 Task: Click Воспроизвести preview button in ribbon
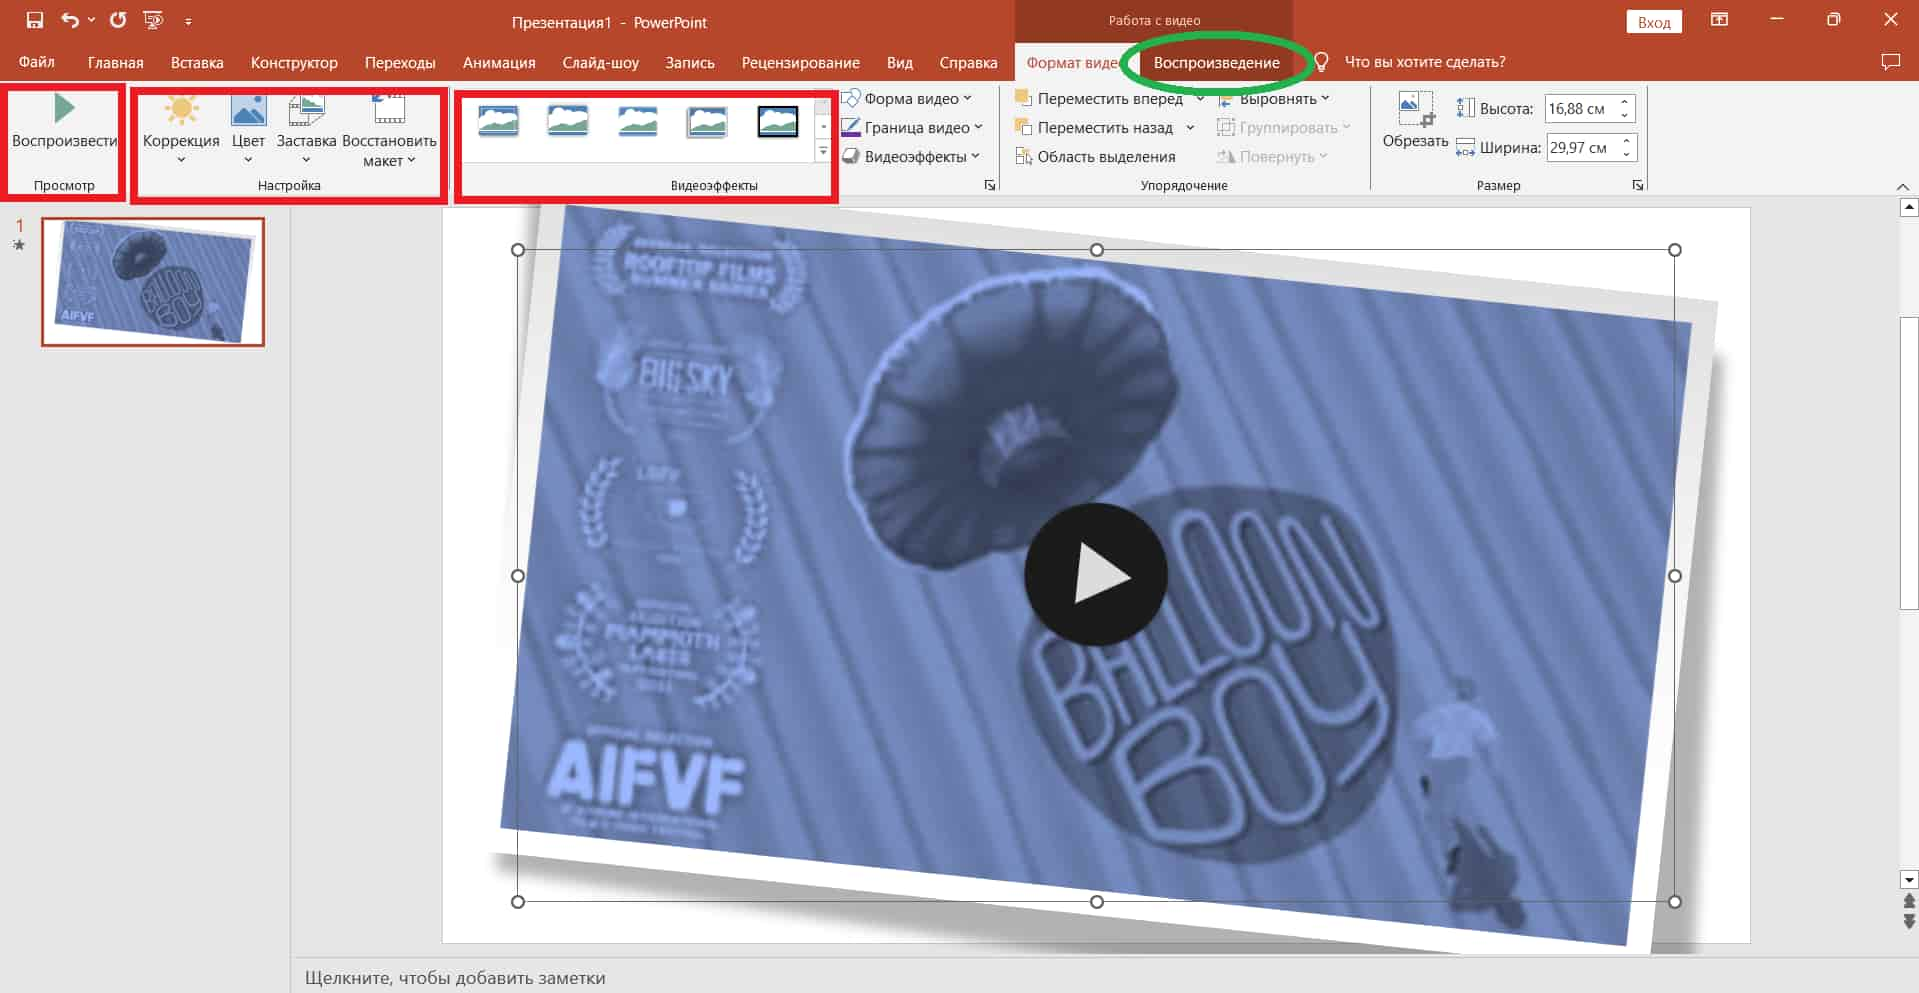click(64, 122)
